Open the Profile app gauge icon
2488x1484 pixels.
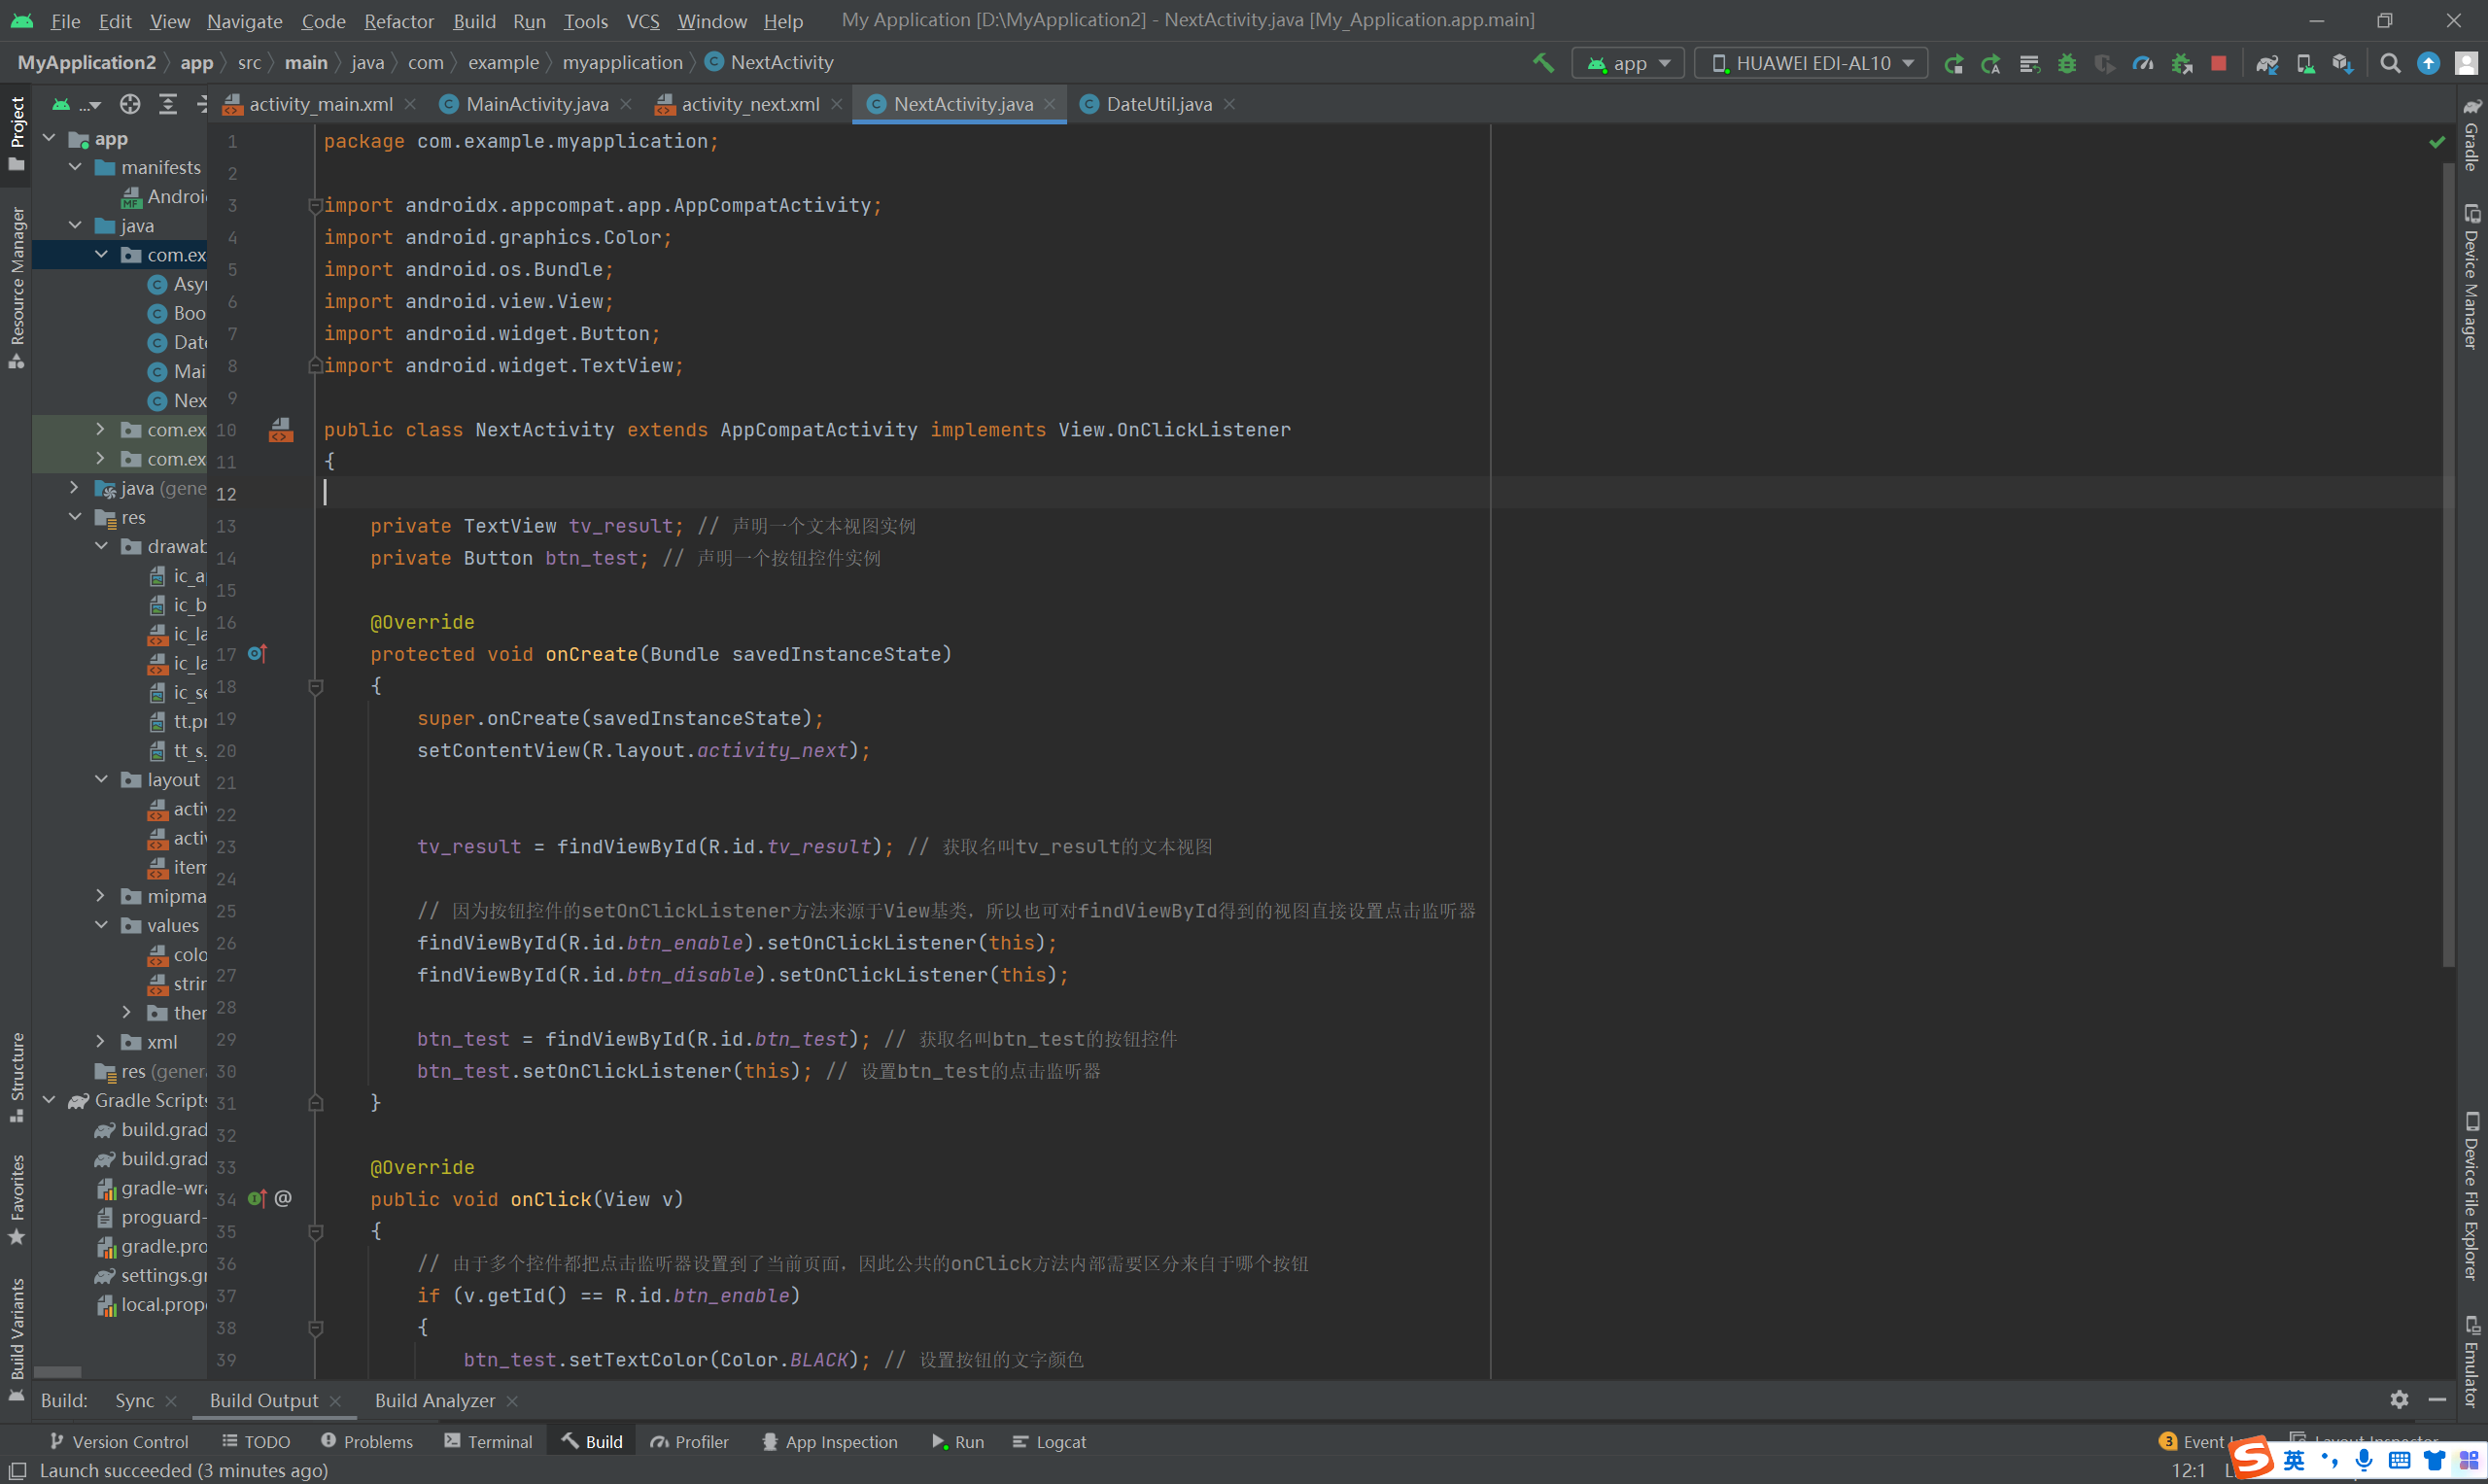tap(2142, 63)
